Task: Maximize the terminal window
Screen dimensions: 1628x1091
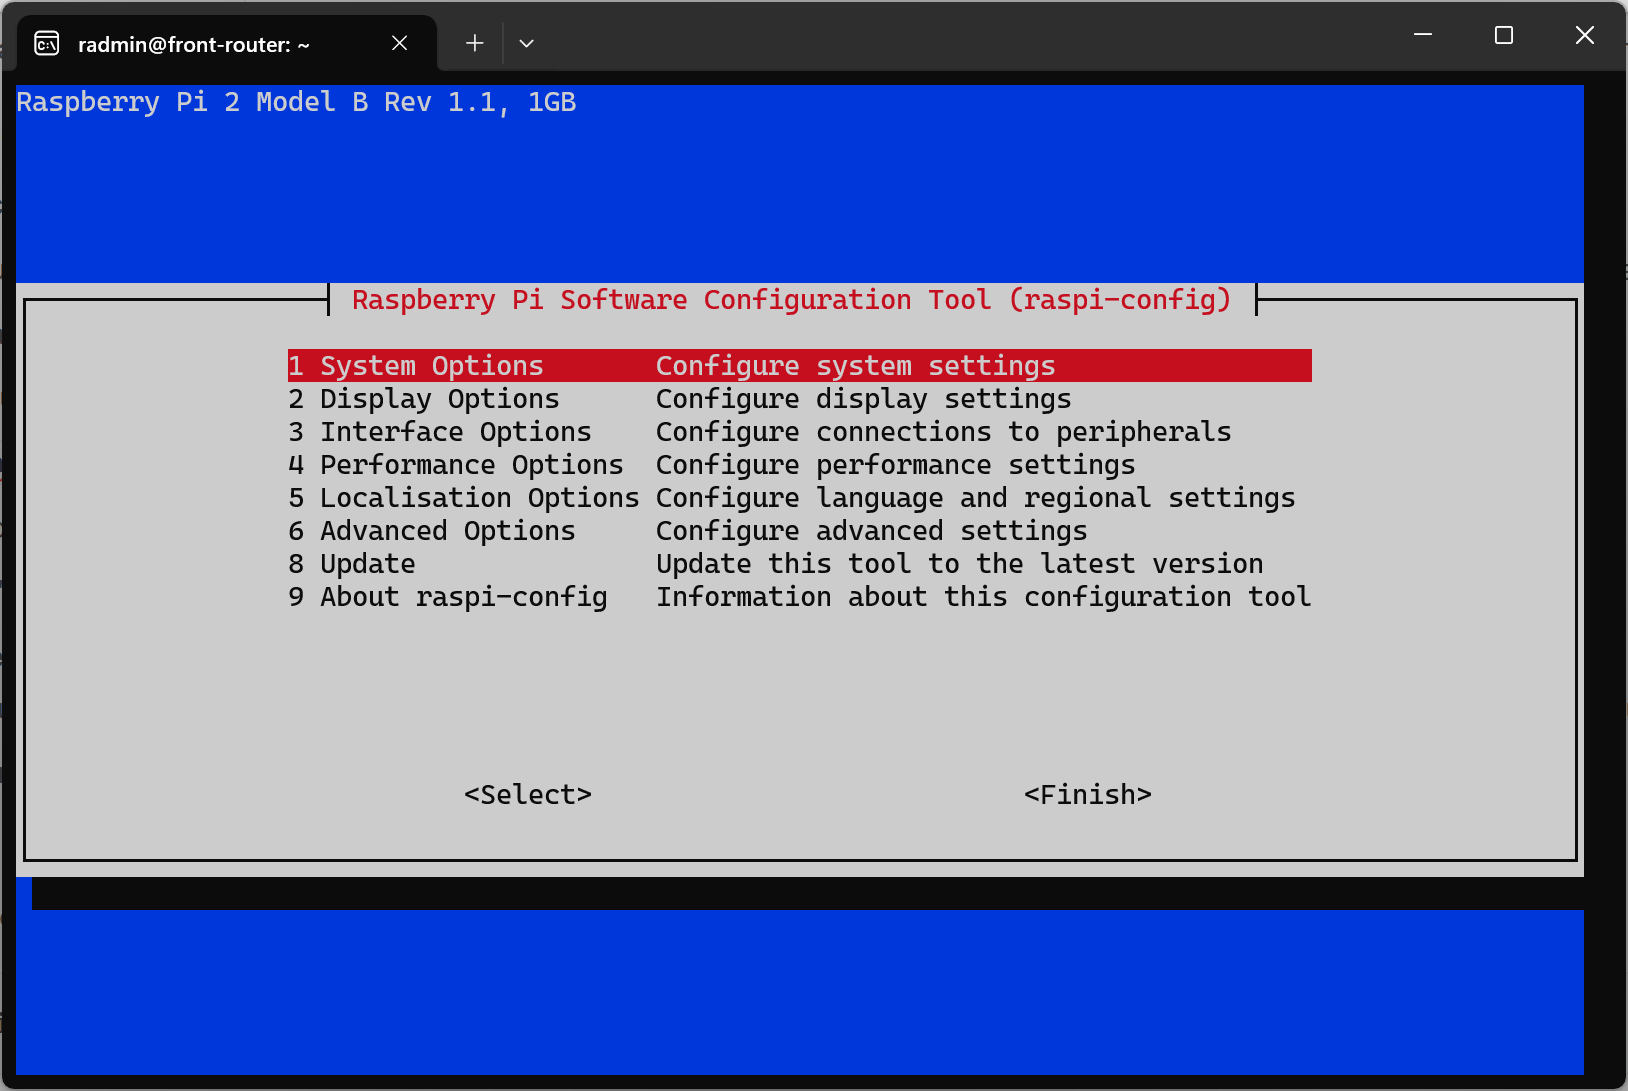Action: point(1503,35)
